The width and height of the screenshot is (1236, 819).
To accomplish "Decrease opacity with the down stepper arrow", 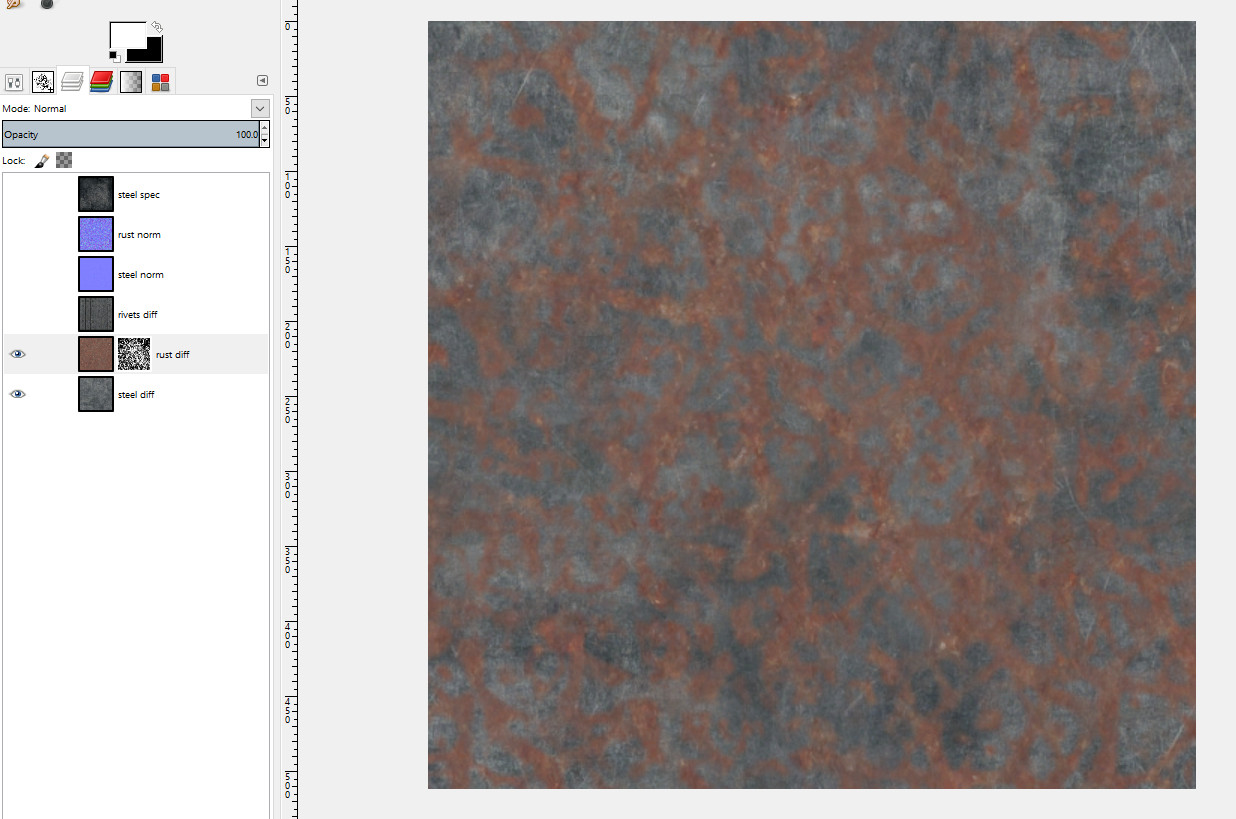I will pos(265,141).
